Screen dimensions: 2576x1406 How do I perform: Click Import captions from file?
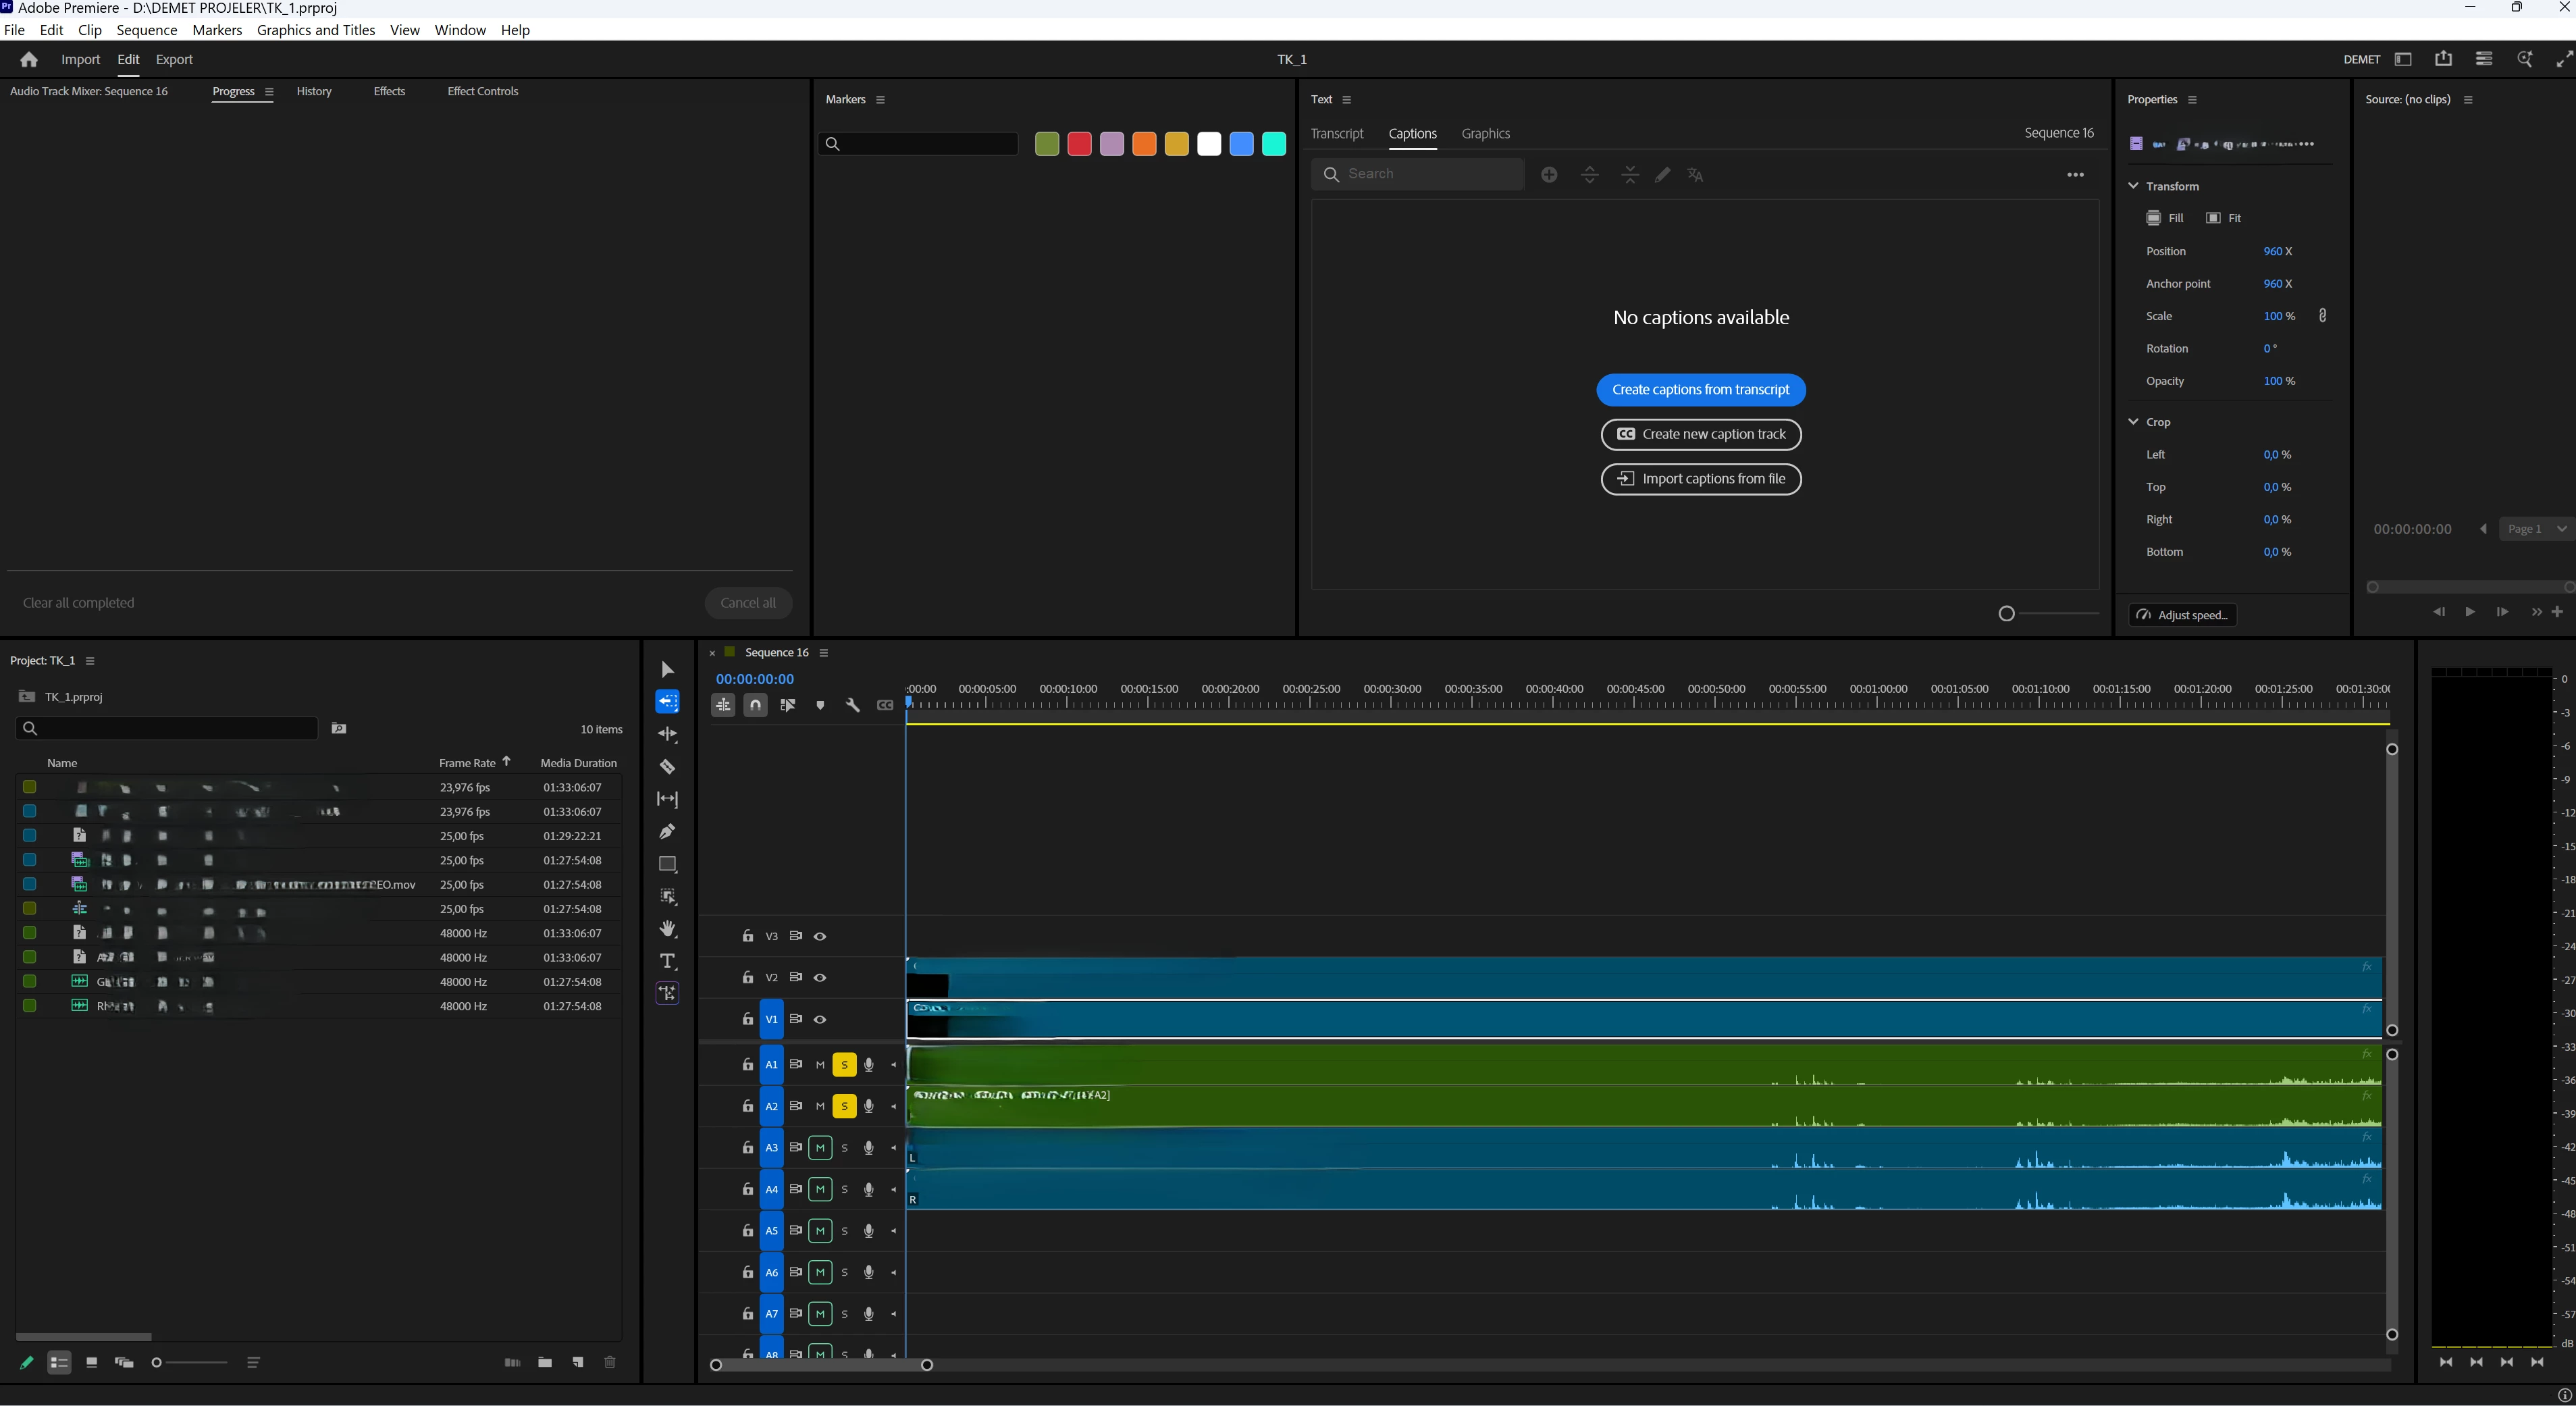point(1700,479)
